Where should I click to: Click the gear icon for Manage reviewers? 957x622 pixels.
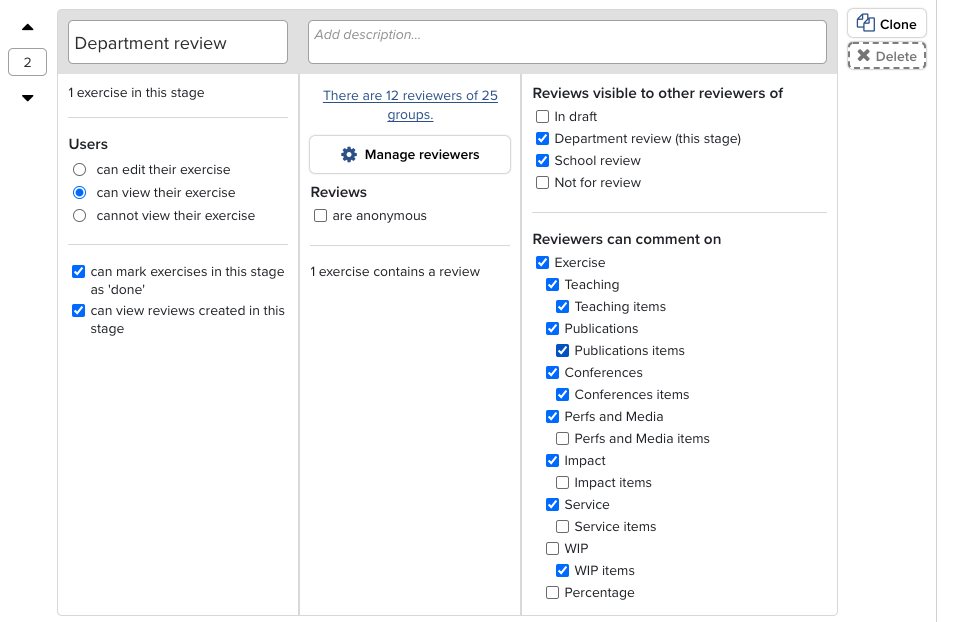pos(349,155)
